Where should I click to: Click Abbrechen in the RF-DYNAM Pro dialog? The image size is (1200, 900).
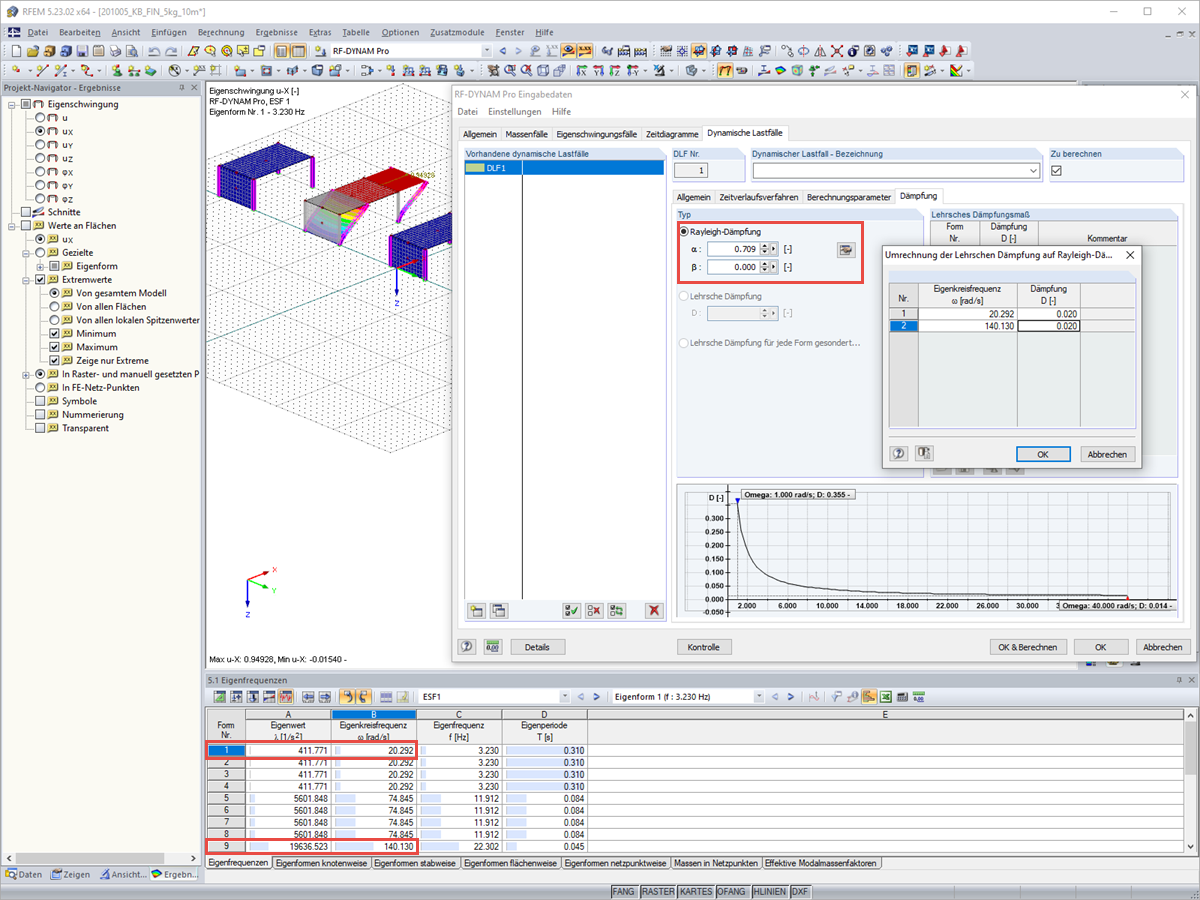click(1163, 647)
